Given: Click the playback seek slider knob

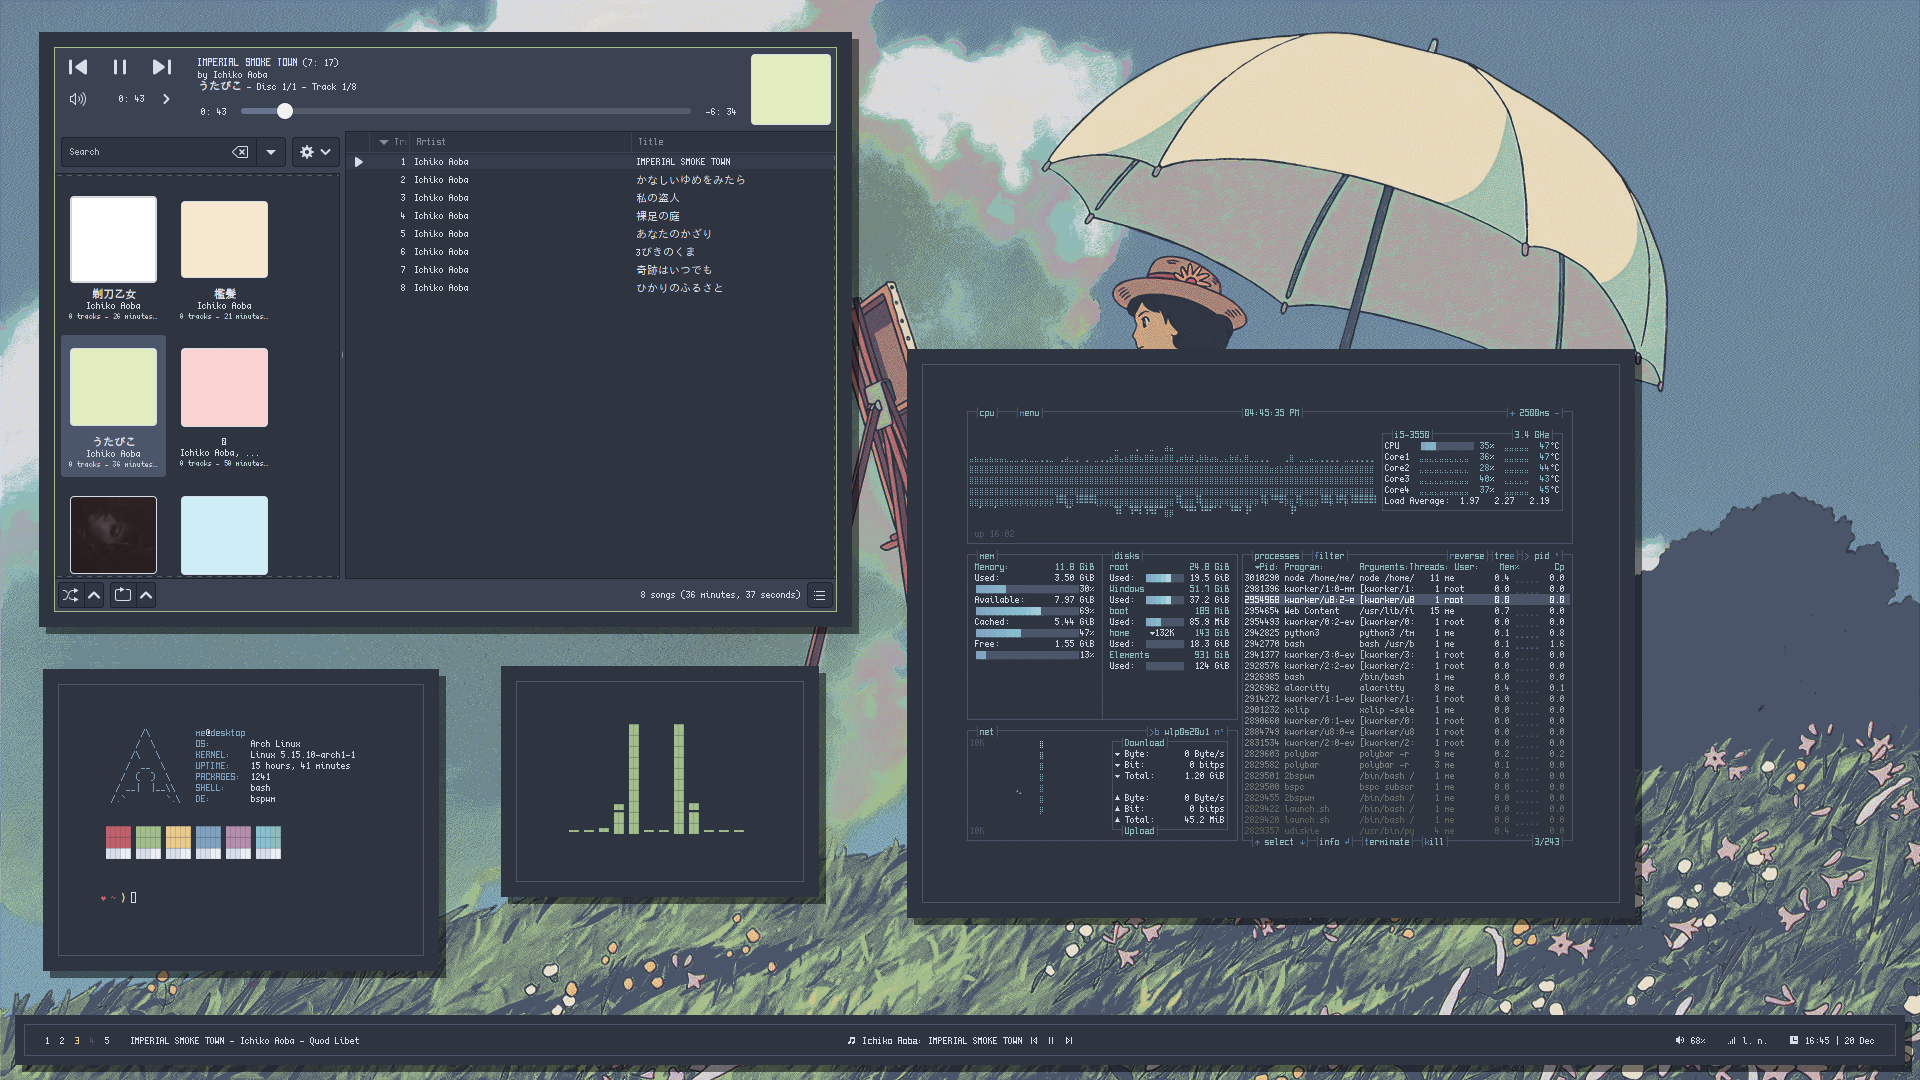Looking at the screenshot, I should pyautogui.click(x=285, y=111).
